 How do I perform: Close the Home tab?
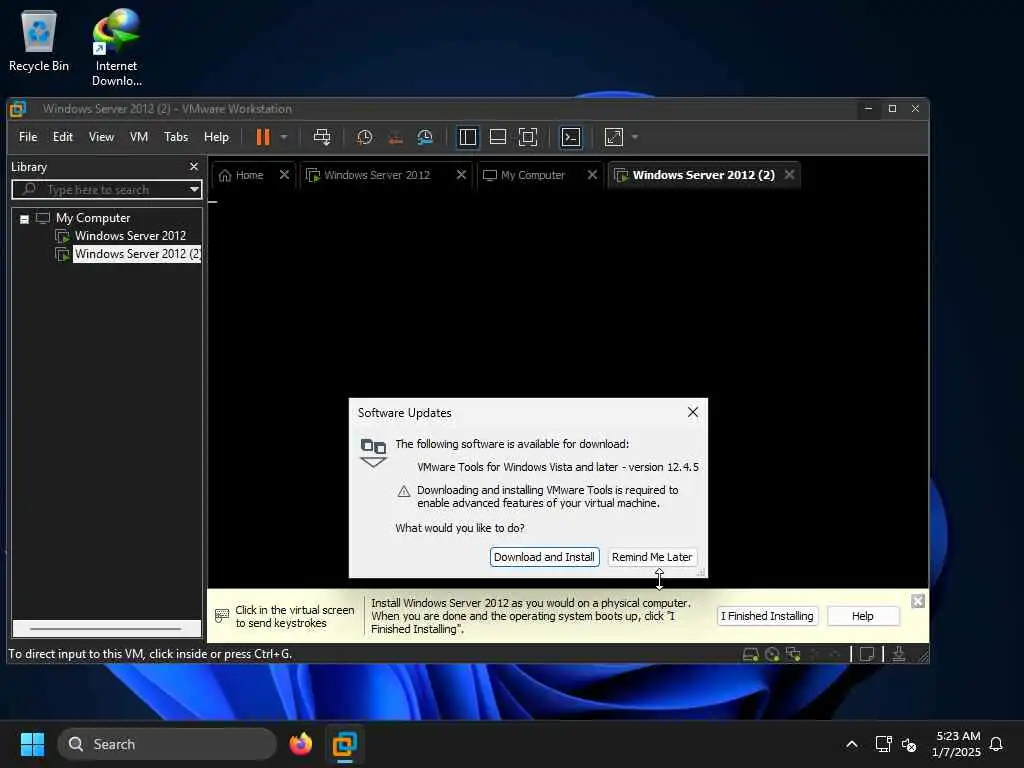click(284, 175)
